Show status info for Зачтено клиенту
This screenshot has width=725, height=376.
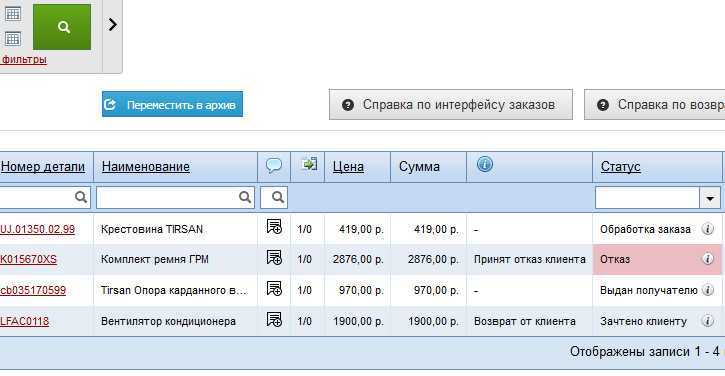pos(707,321)
